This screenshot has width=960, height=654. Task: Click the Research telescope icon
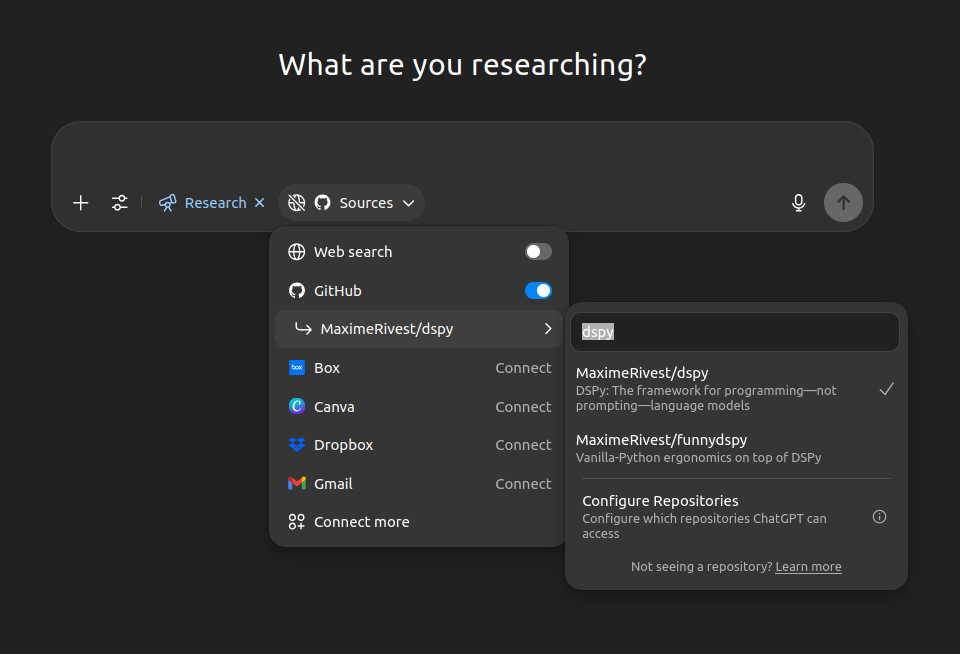[168, 203]
